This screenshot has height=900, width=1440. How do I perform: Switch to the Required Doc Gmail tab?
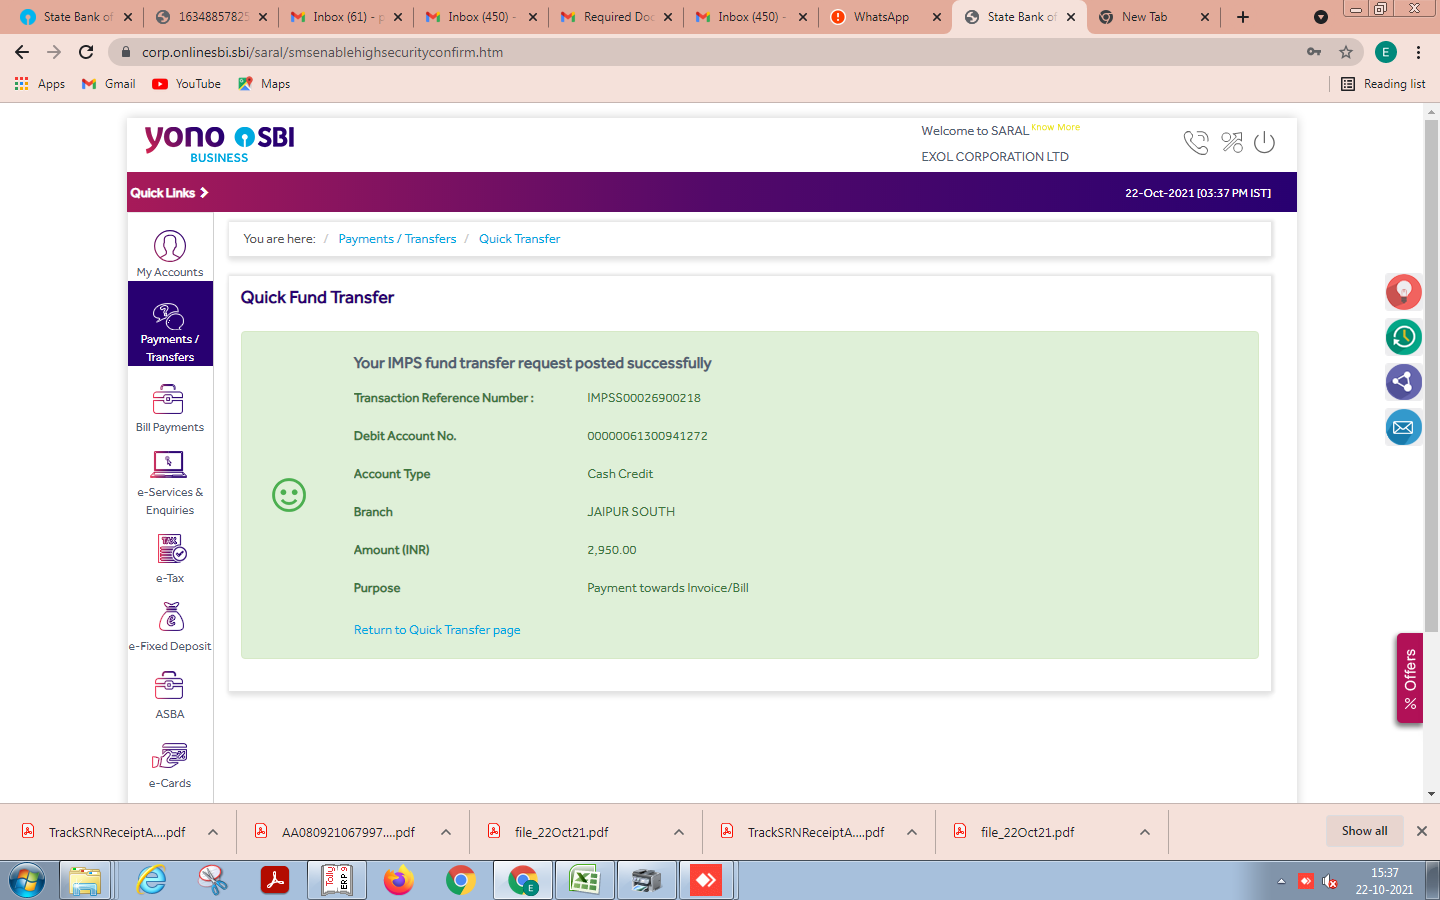click(x=617, y=17)
